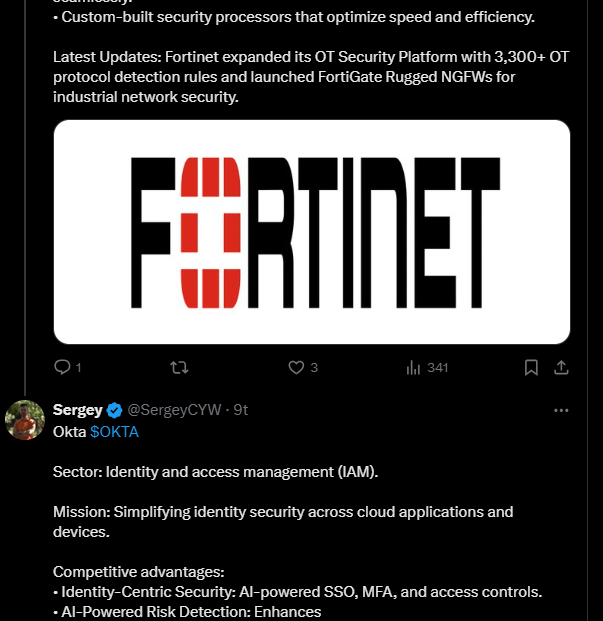Click the like count number 3
This screenshot has width=603, height=621.
point(314,368)
